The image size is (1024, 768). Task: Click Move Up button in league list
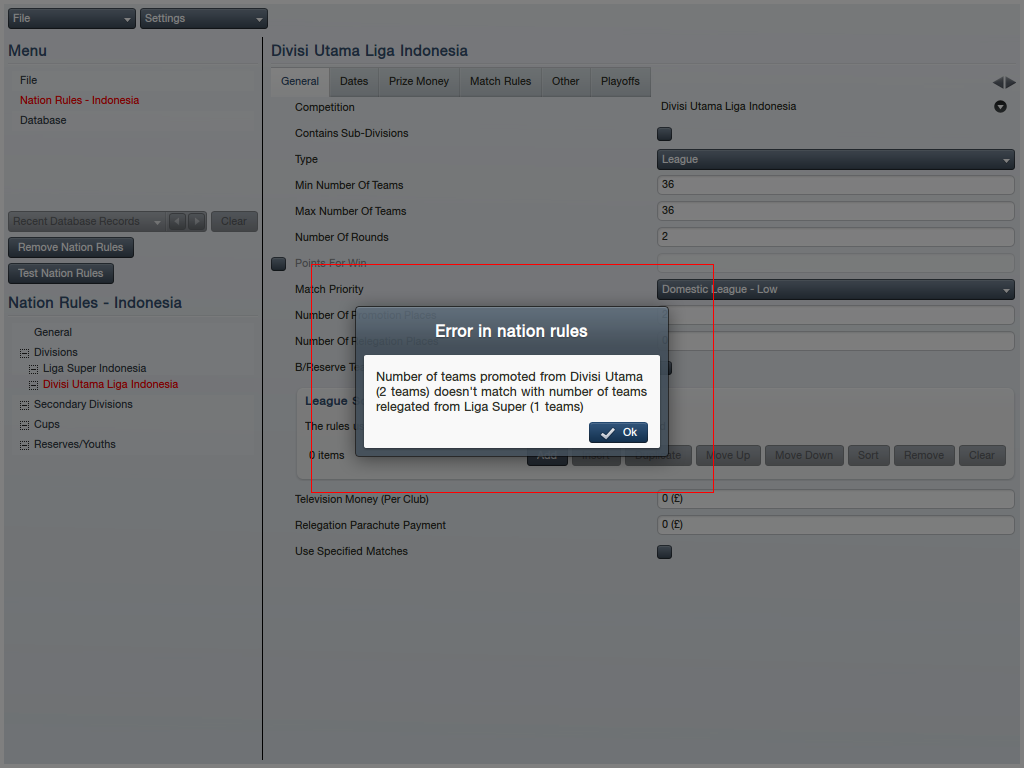[728, 456]
